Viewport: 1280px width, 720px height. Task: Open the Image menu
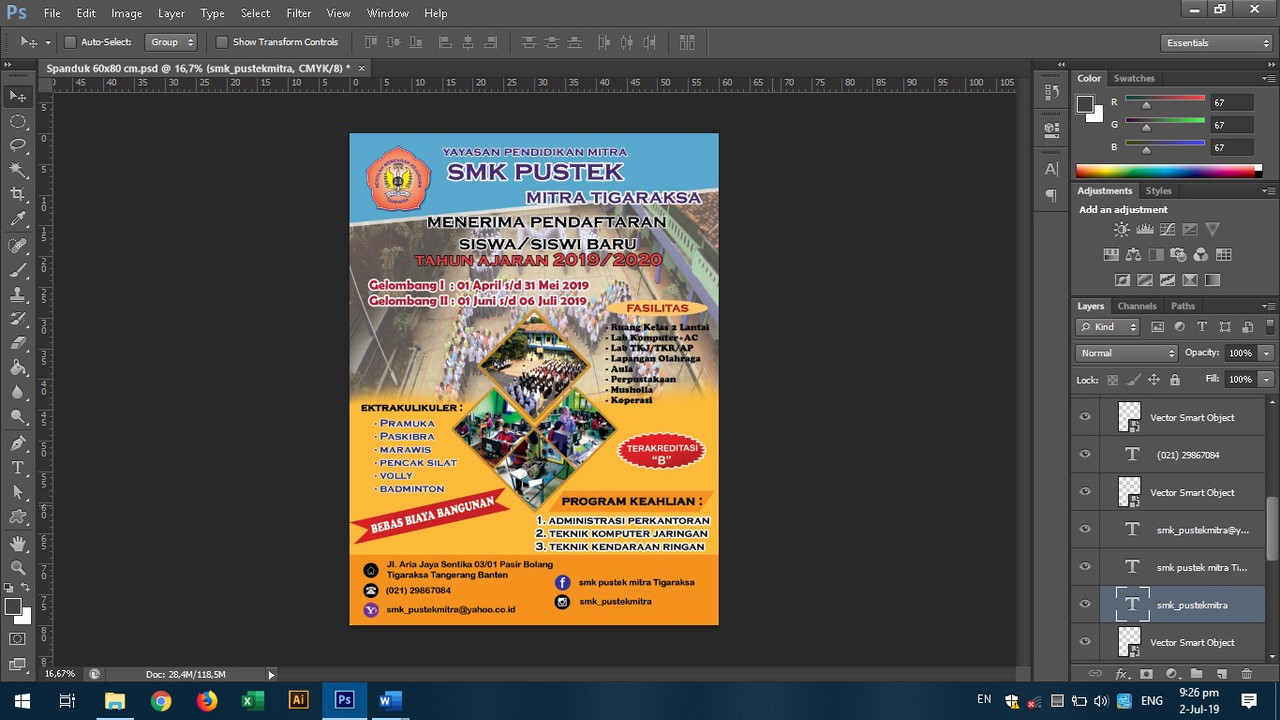pyautogui.click(x=126, y=13)
